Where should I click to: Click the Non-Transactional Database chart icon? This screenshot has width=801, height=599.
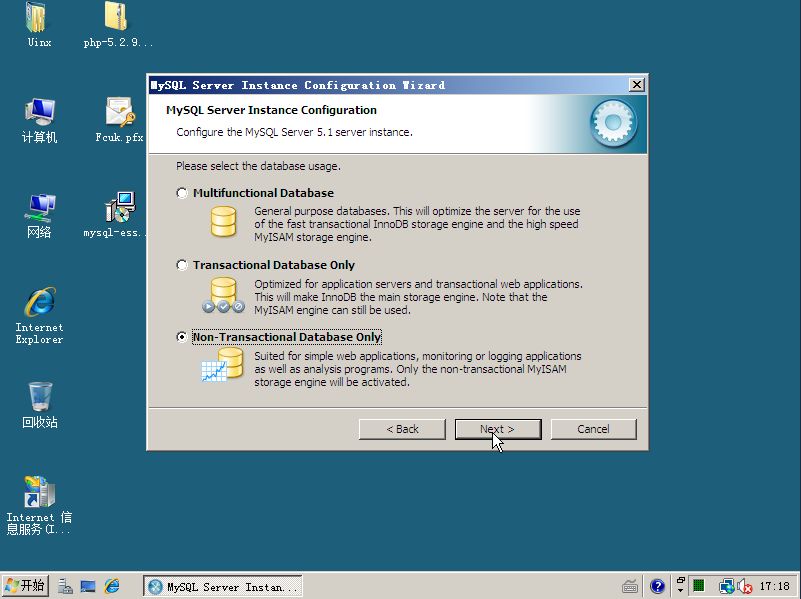222,365
